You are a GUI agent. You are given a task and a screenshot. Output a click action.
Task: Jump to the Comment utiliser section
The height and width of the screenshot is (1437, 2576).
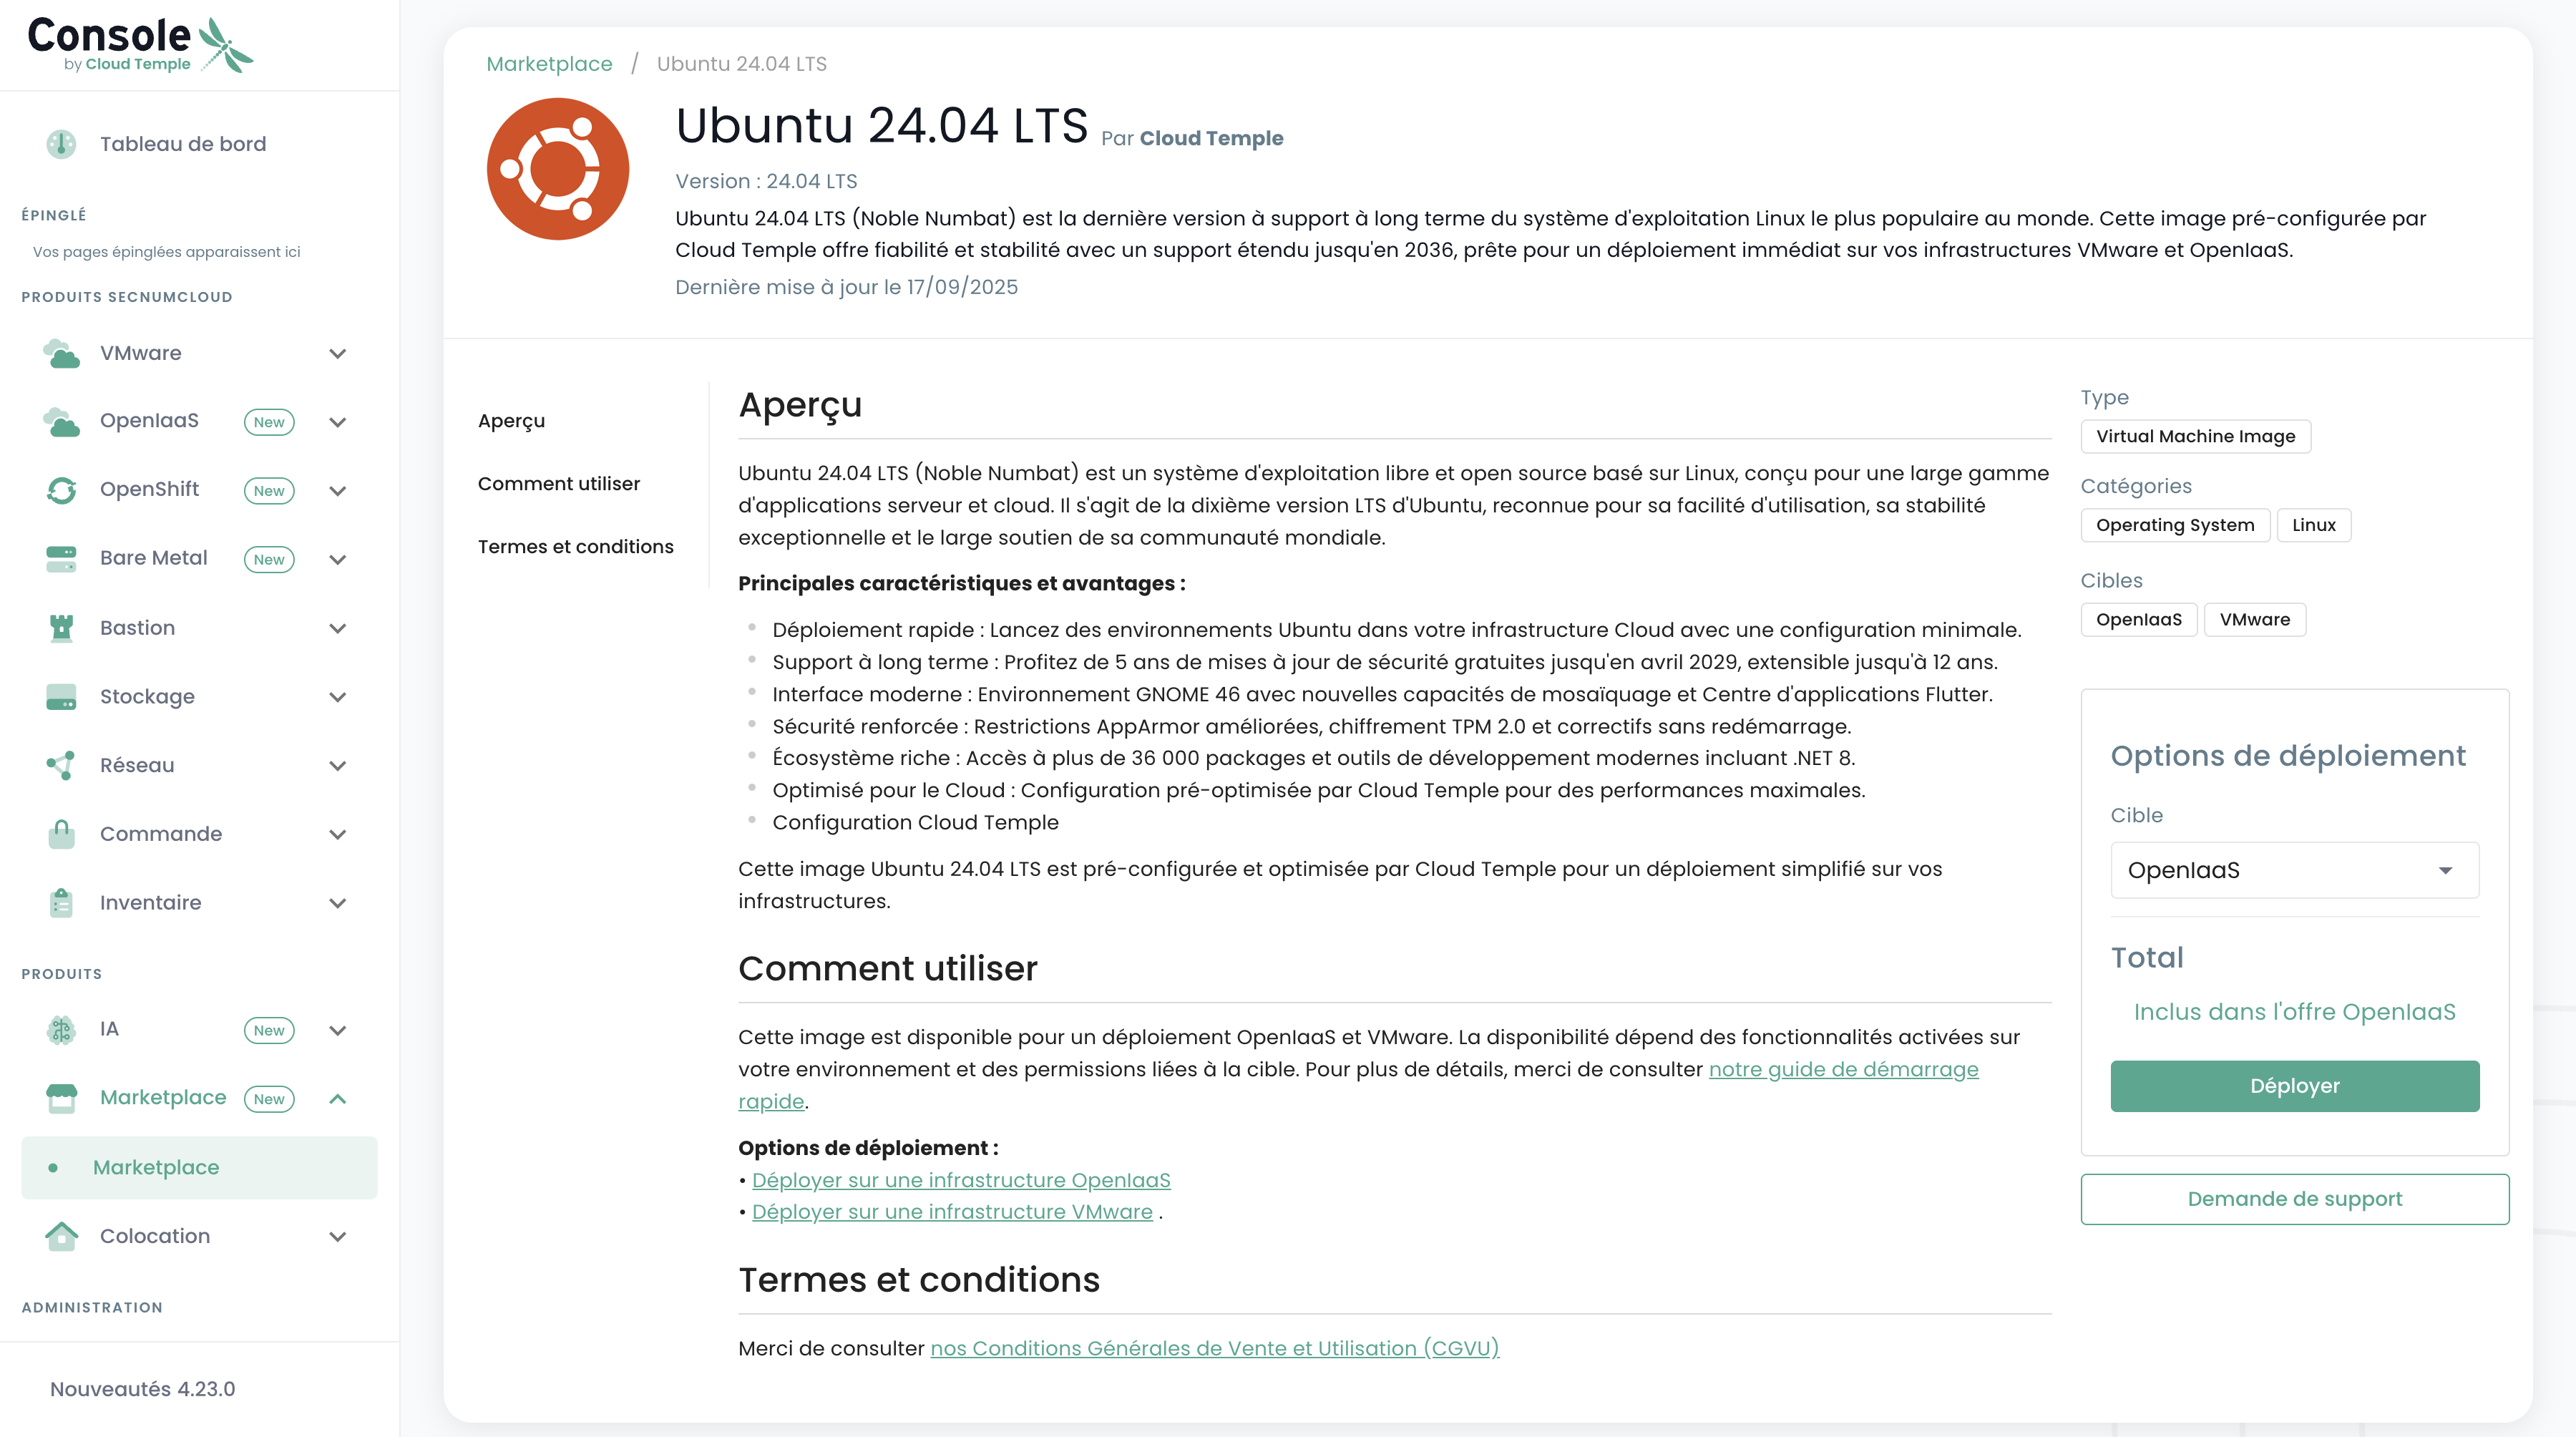(x=558, y=484)
